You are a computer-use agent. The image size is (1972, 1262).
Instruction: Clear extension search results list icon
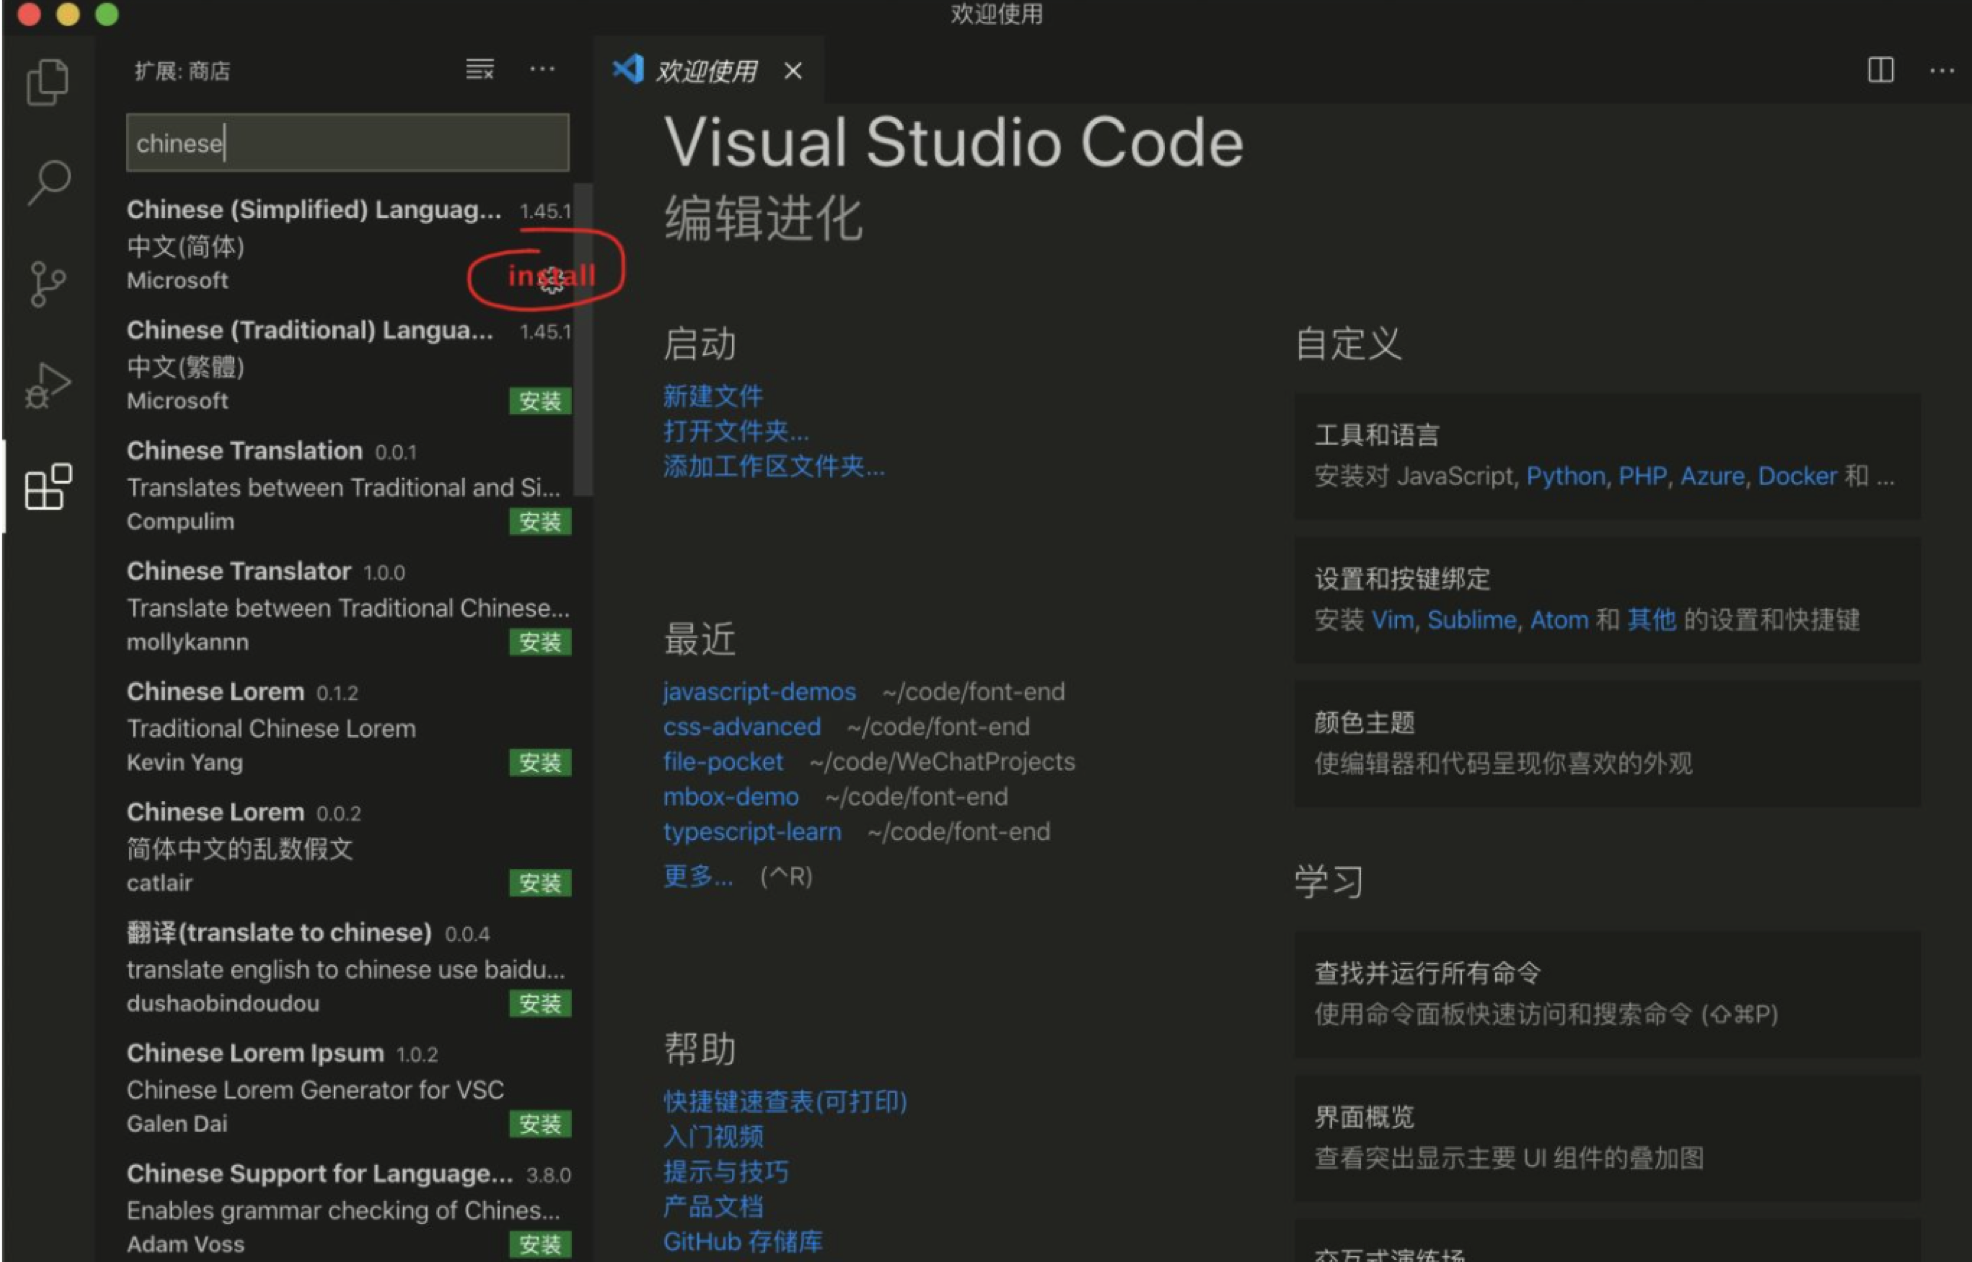click(480, 70)
